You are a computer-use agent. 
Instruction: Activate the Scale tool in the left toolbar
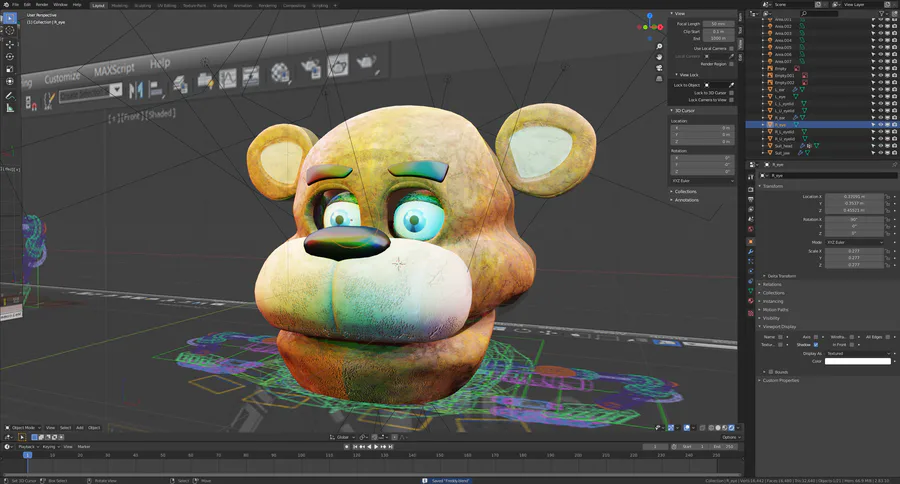tap(10, 69)
